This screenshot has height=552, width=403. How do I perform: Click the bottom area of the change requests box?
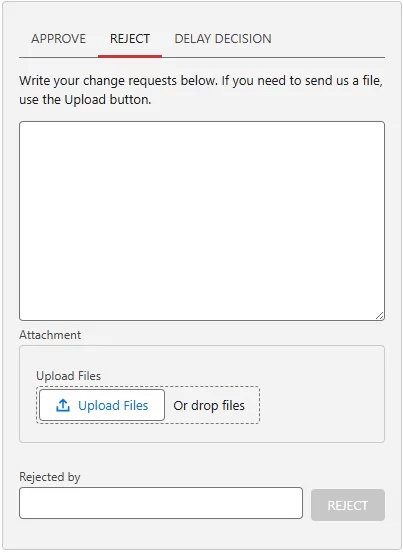click(202, 303)
